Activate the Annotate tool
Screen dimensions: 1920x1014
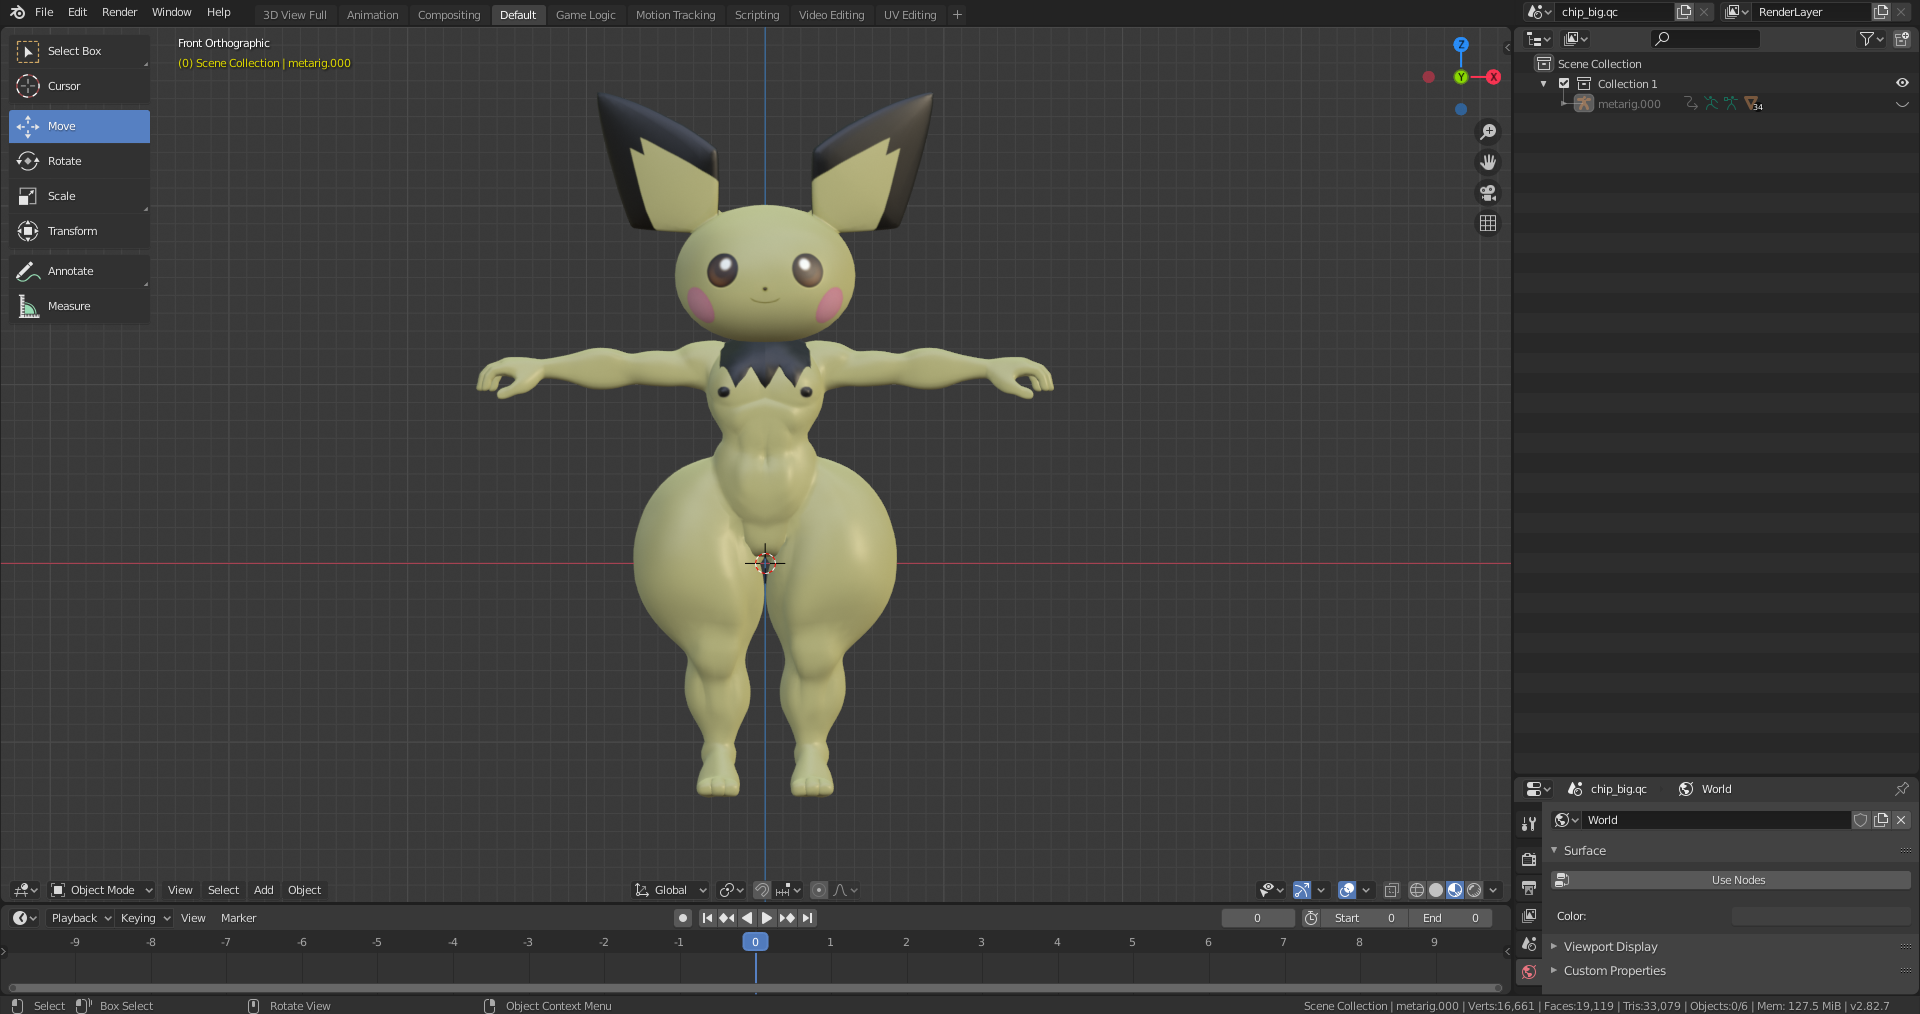click(79, 271)
